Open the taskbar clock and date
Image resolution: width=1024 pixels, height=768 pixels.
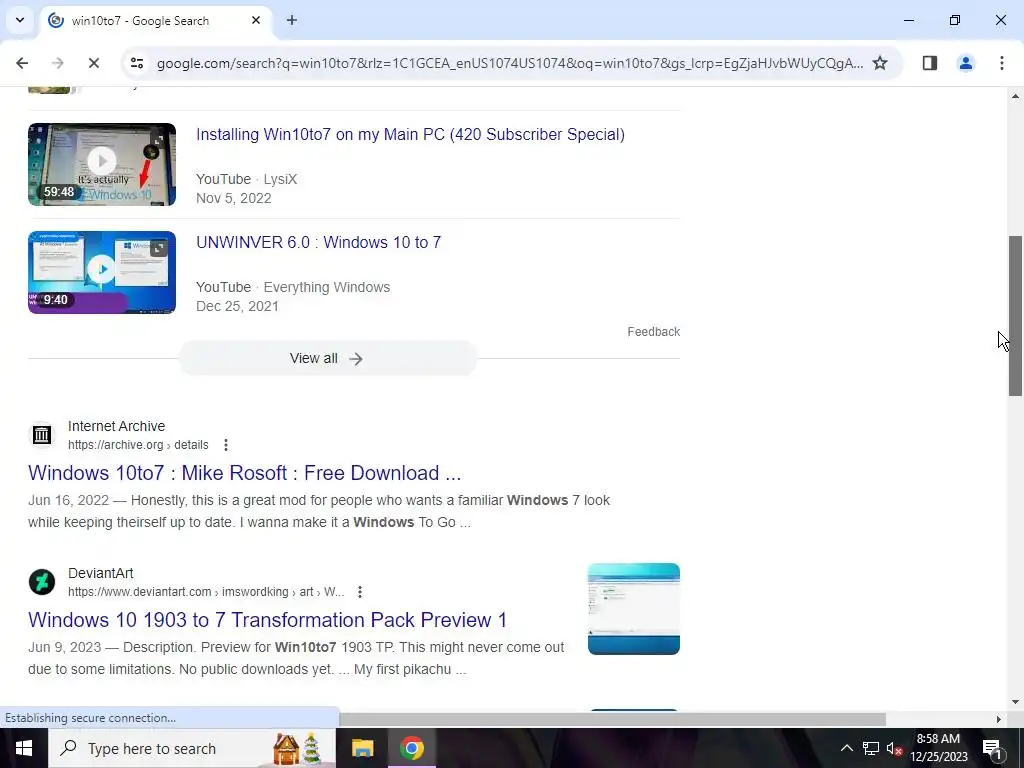coord(938,748)
